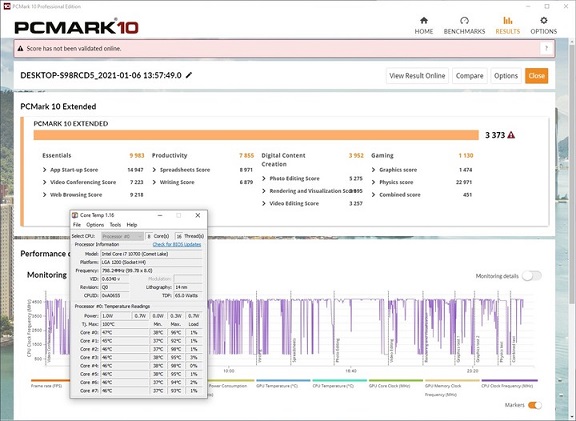Expand Spreadsheets Score
The width and height of the screenshot is (576, 421).
(x=154, y=170)
